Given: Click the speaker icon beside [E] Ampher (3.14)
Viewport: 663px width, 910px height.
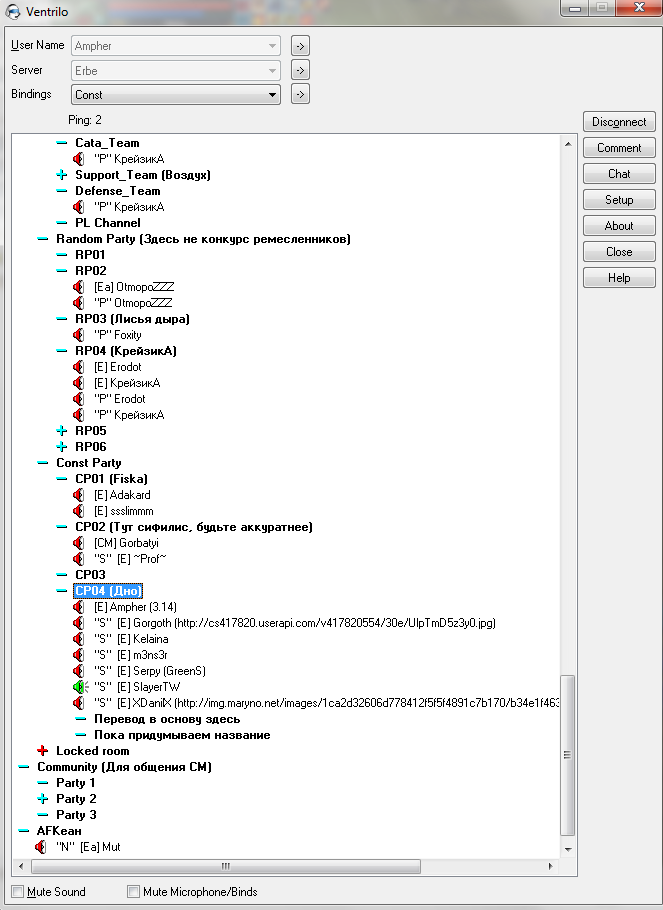Looking at the screenshot, I should pos(78,607).
